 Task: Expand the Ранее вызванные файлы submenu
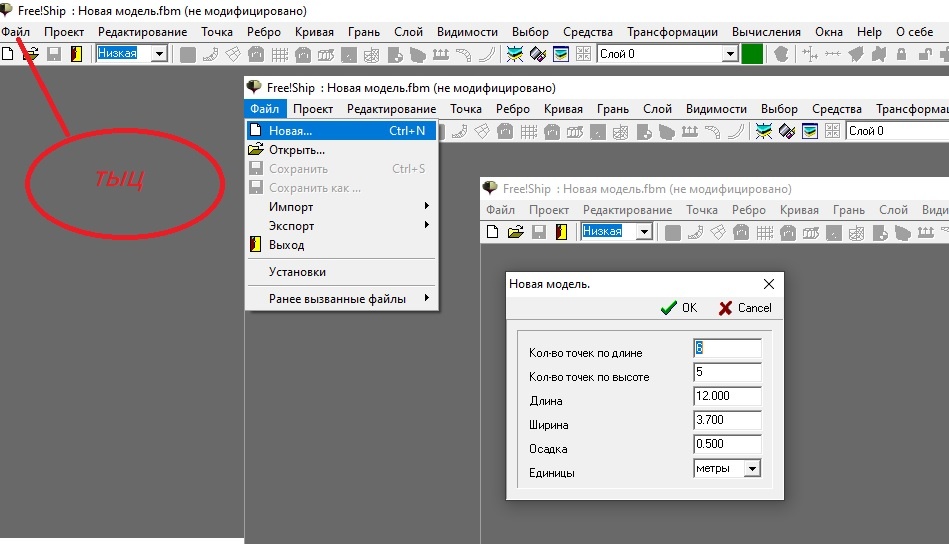coord(341,299)
